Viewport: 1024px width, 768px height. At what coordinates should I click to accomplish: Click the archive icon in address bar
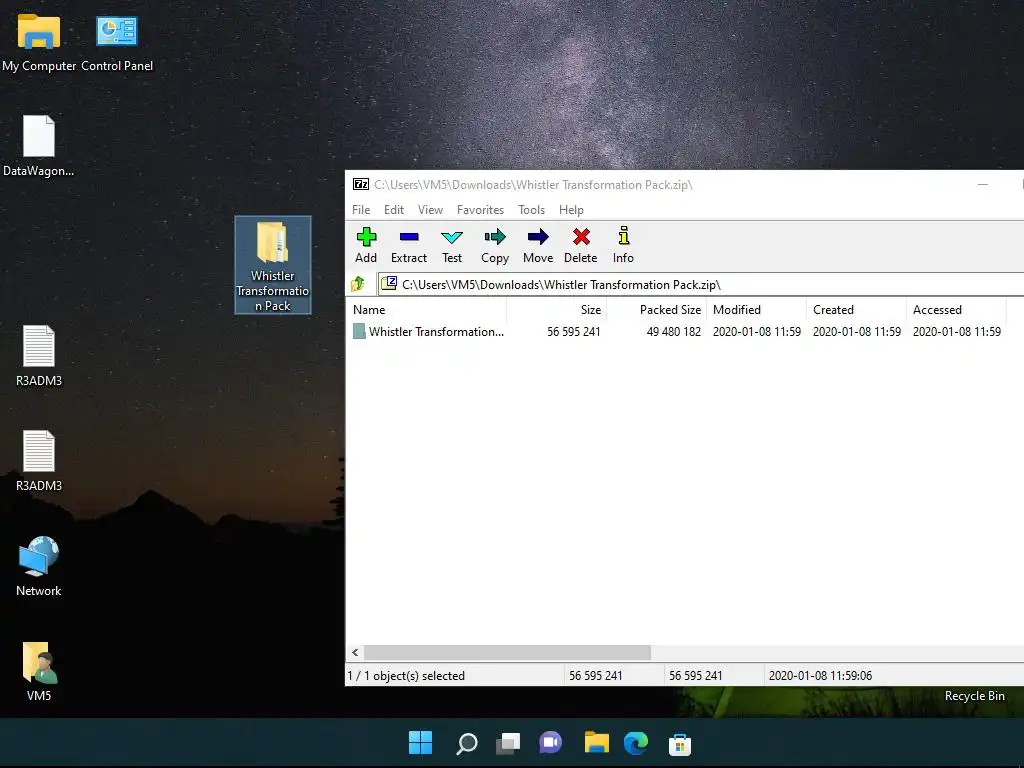389,283
